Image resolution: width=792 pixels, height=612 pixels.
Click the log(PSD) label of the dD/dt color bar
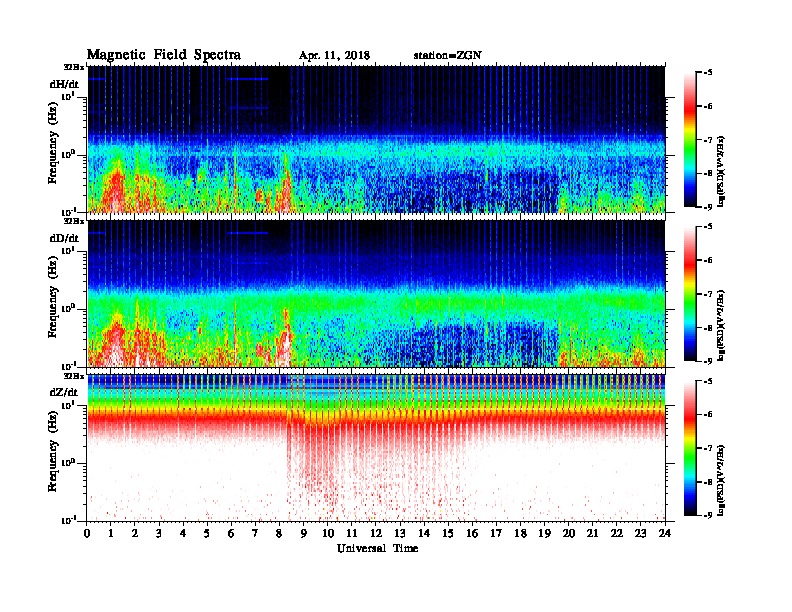(x=721, y=325)
